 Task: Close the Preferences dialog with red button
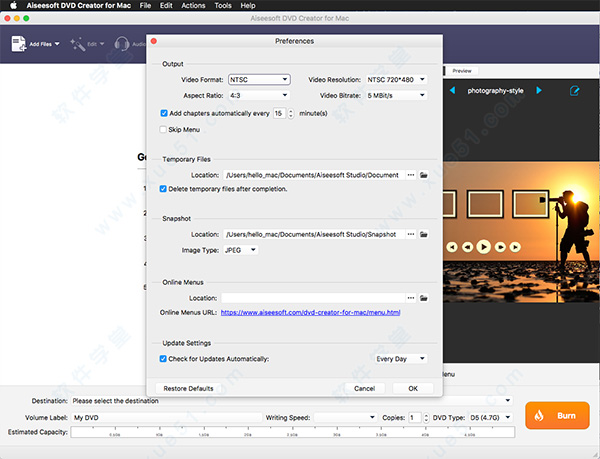[154, 41]
